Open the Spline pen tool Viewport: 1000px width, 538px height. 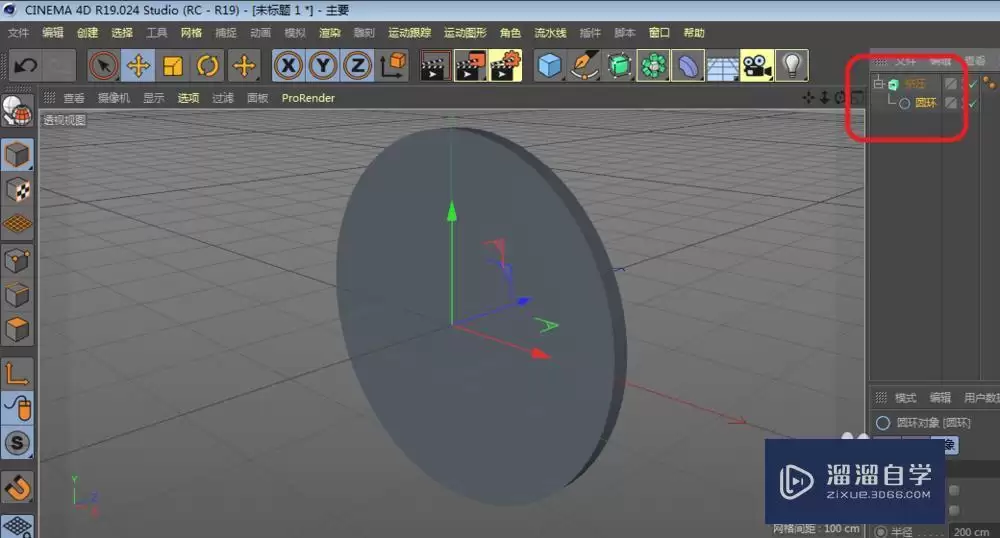584,66
